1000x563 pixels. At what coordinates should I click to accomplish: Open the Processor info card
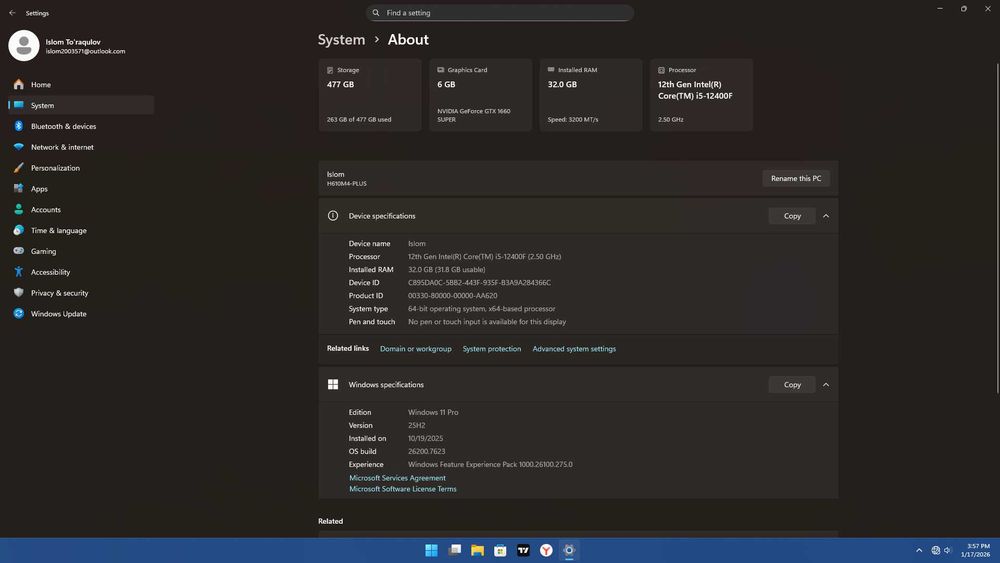(x=702, y=95)
